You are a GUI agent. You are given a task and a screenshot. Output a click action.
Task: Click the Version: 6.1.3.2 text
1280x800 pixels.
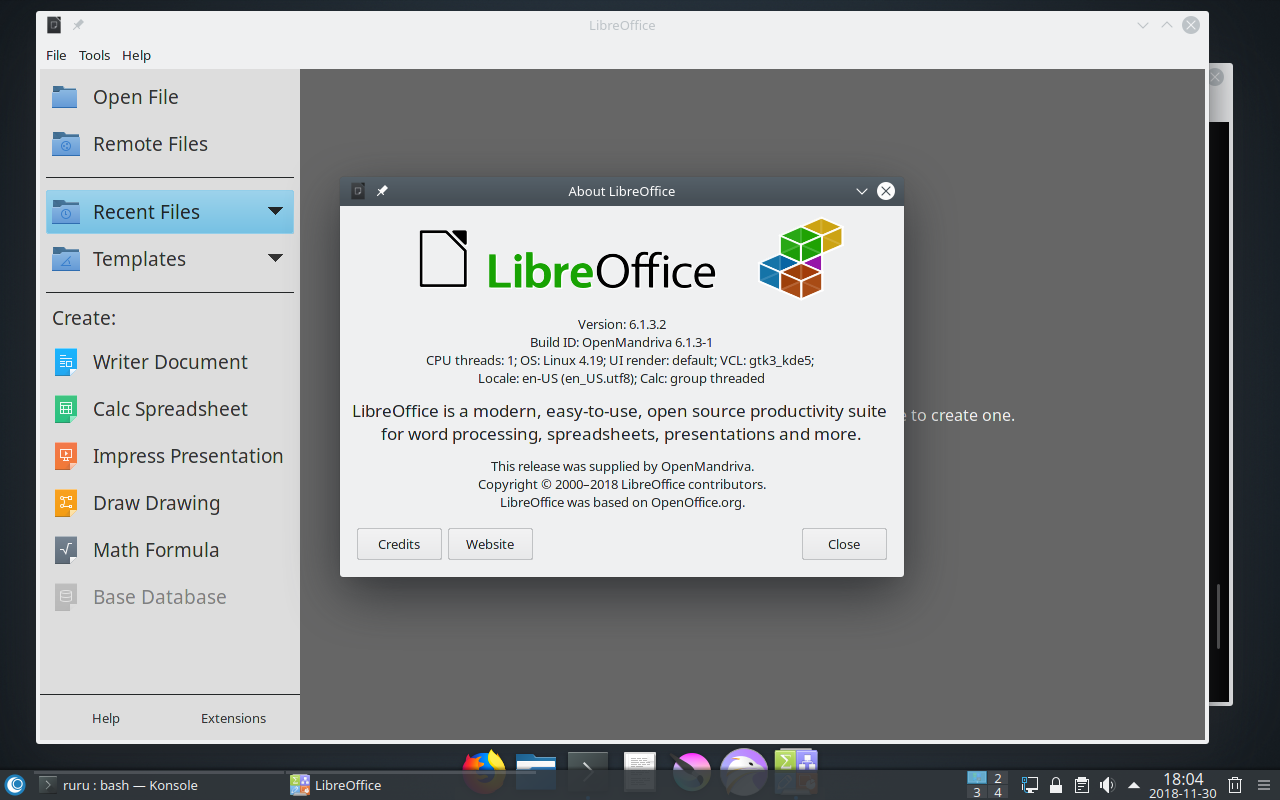coord(622,324)
